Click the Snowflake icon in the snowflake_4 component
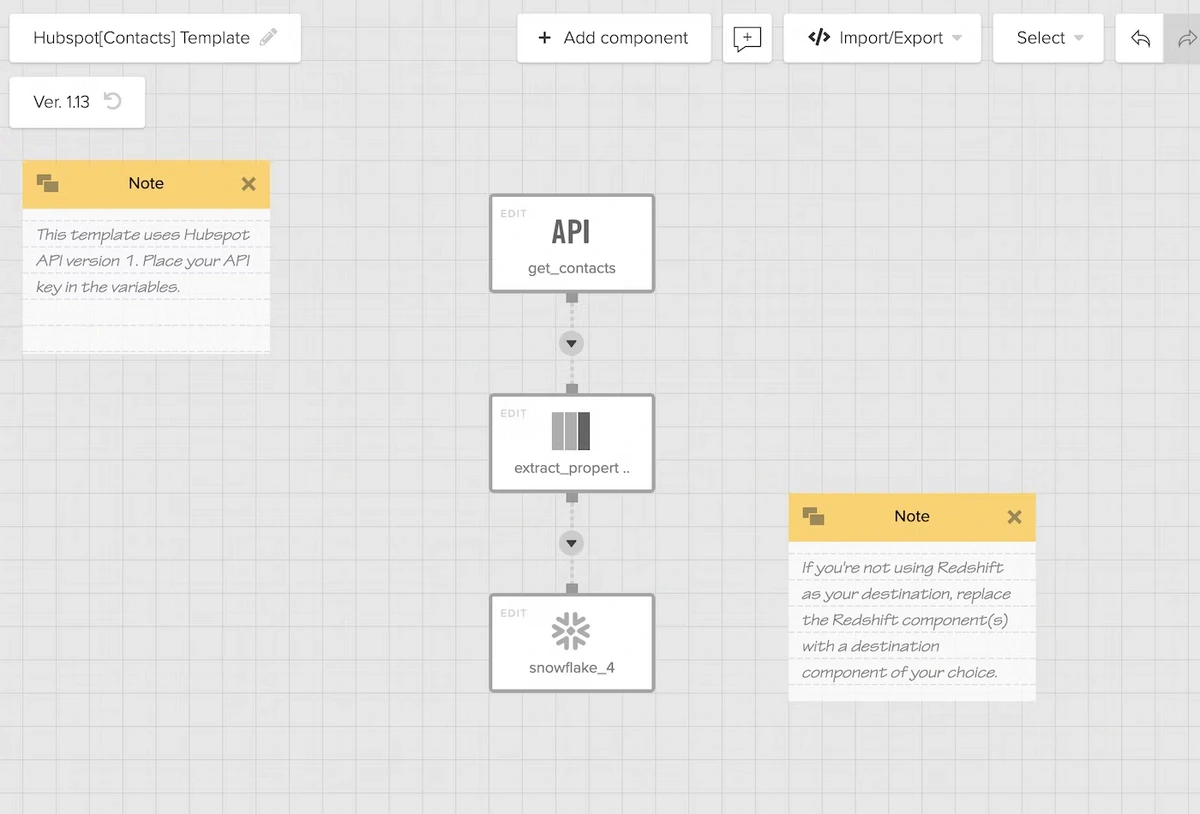Viewport: 1200px width, 814px height. point(571,631)
